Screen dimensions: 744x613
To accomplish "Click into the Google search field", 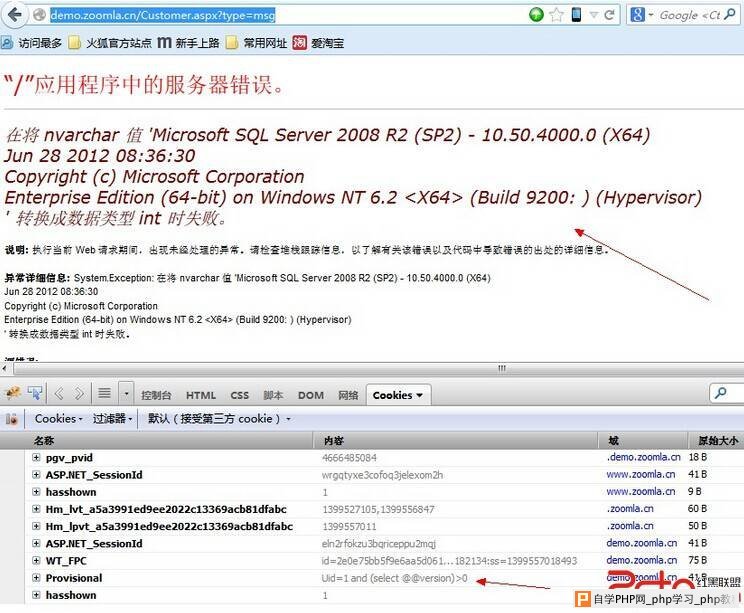I will coord(690,15).
